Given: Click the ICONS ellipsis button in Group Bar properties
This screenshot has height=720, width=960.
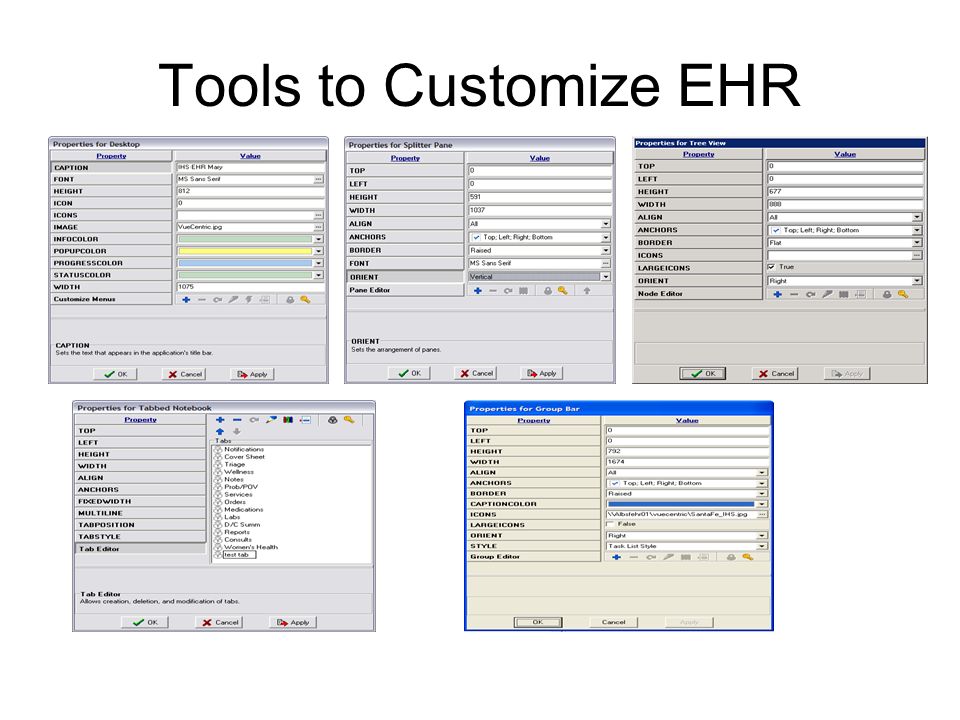Looking at the screenshot, I should [x=762, y=515].
